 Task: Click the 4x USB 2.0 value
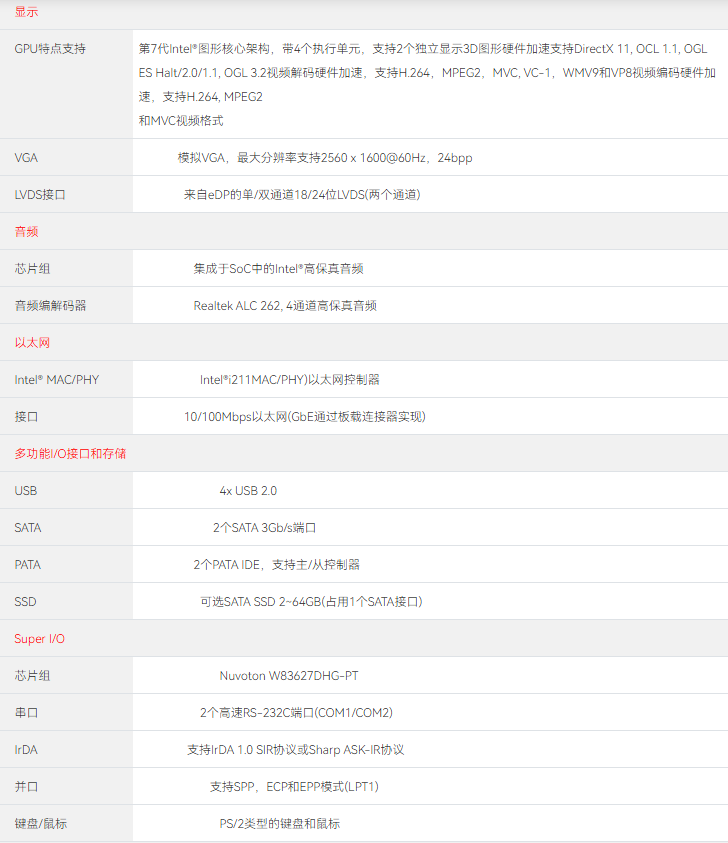[x=248, y=491]
